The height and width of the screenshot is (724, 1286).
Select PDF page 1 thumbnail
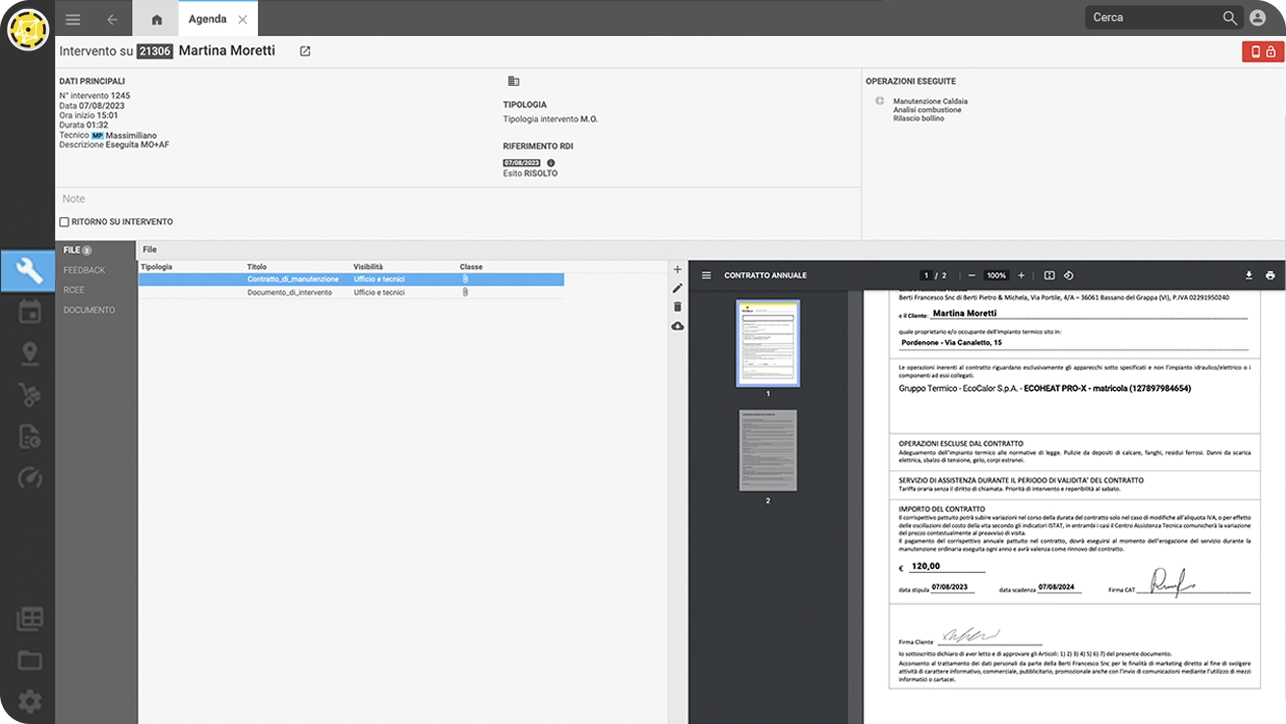pos(768,343)
